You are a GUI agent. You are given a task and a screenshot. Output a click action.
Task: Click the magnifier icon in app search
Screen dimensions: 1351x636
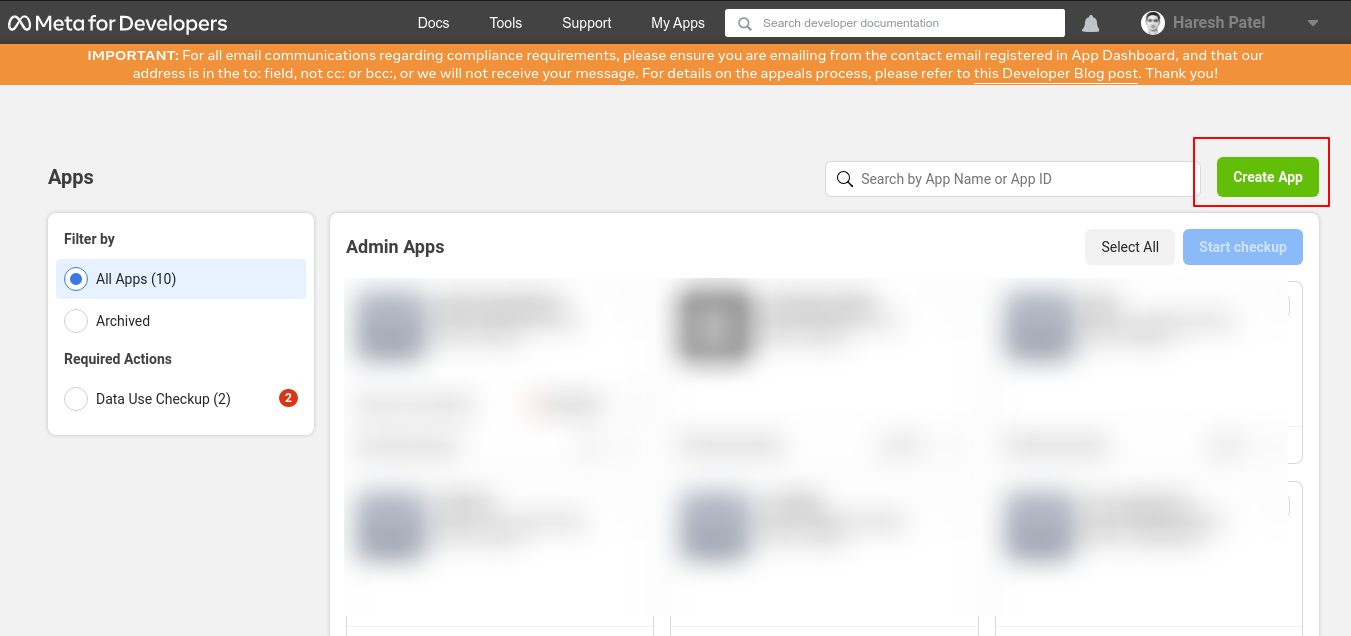845,179
